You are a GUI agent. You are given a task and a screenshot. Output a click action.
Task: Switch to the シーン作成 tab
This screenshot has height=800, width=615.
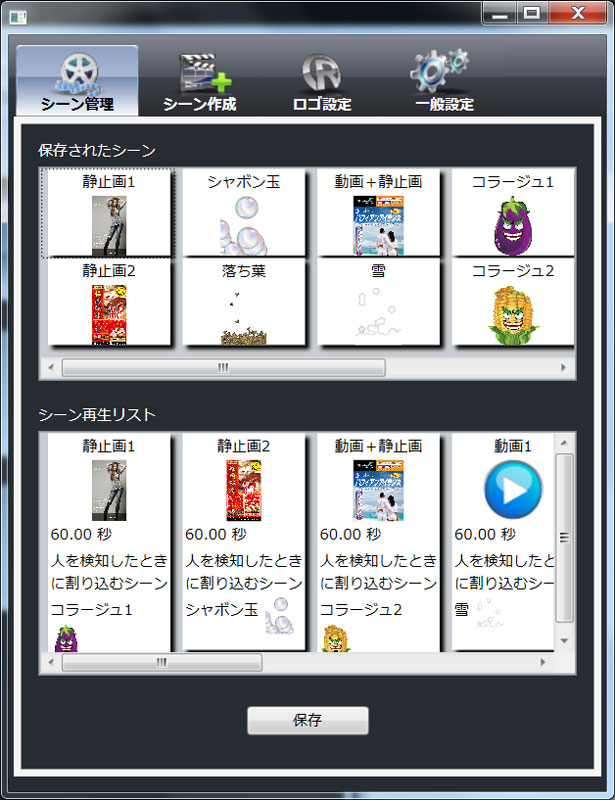coord(200,81)
